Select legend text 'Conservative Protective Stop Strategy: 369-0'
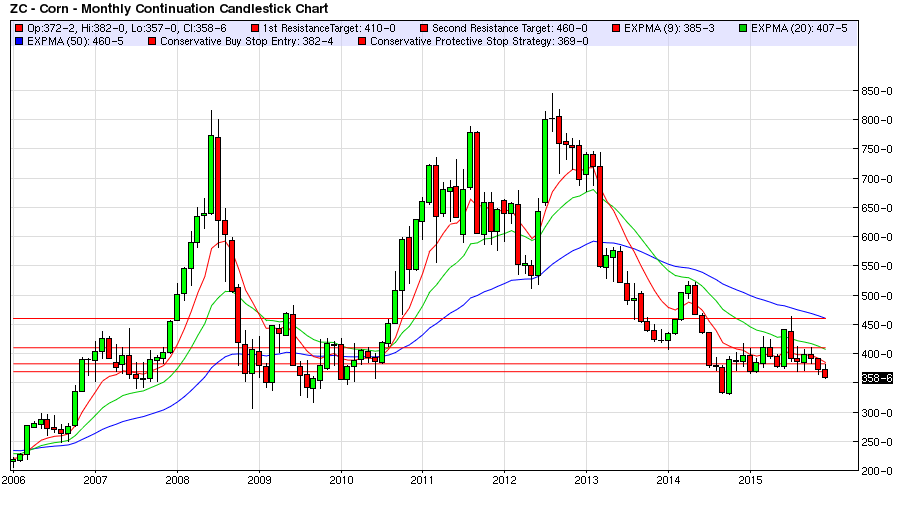Viewport: 900px width, 511px height. [479, 41]
